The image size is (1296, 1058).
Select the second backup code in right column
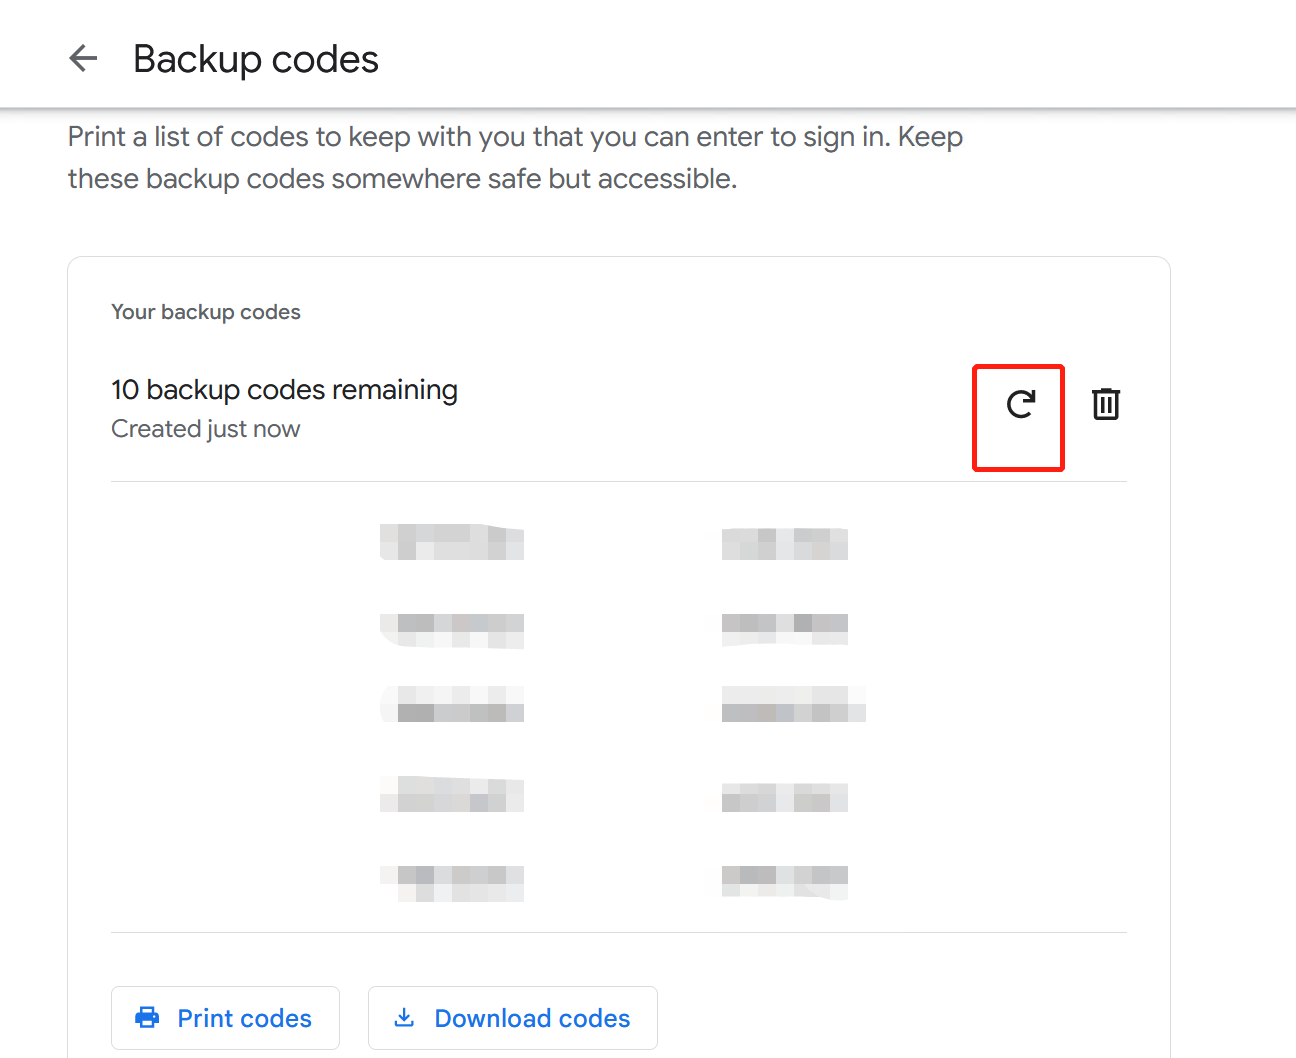(785, 628)
